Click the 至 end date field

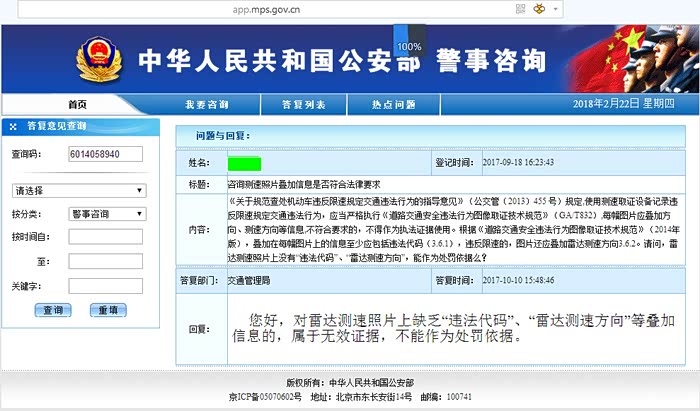(106, 261)
